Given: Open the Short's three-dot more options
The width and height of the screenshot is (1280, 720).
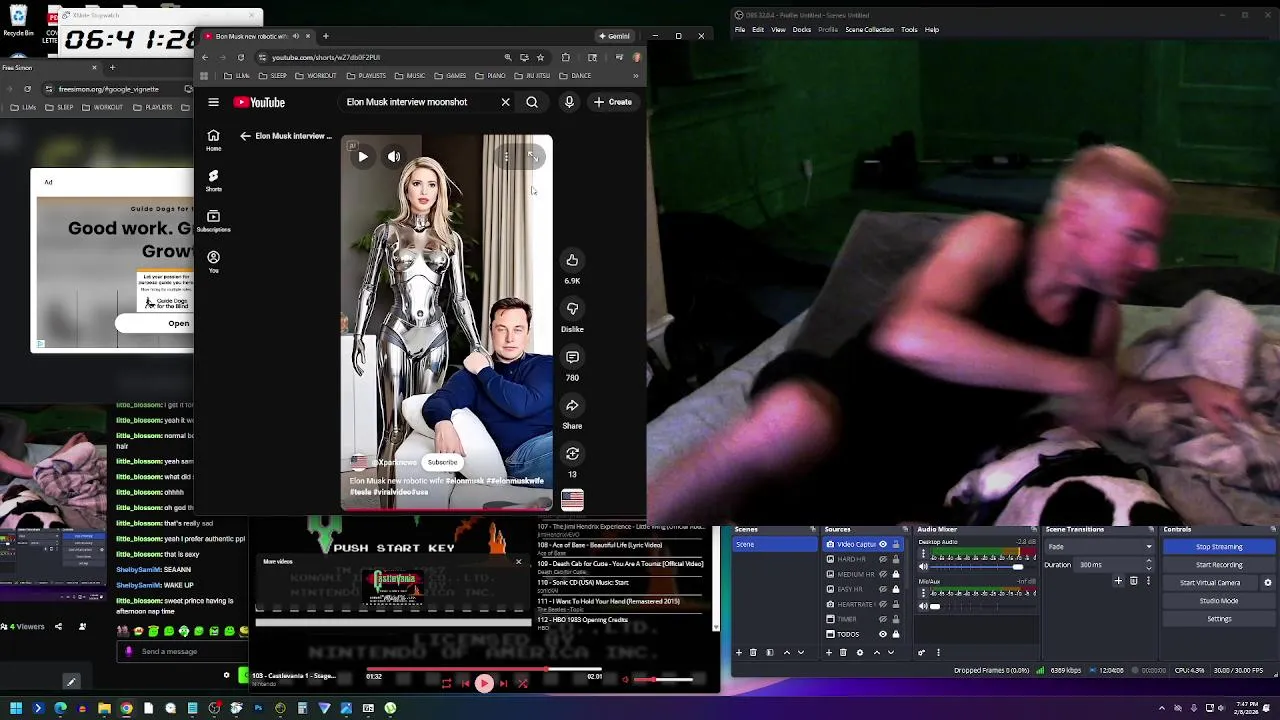Looking at the screenshot, I should click(506, 157).
